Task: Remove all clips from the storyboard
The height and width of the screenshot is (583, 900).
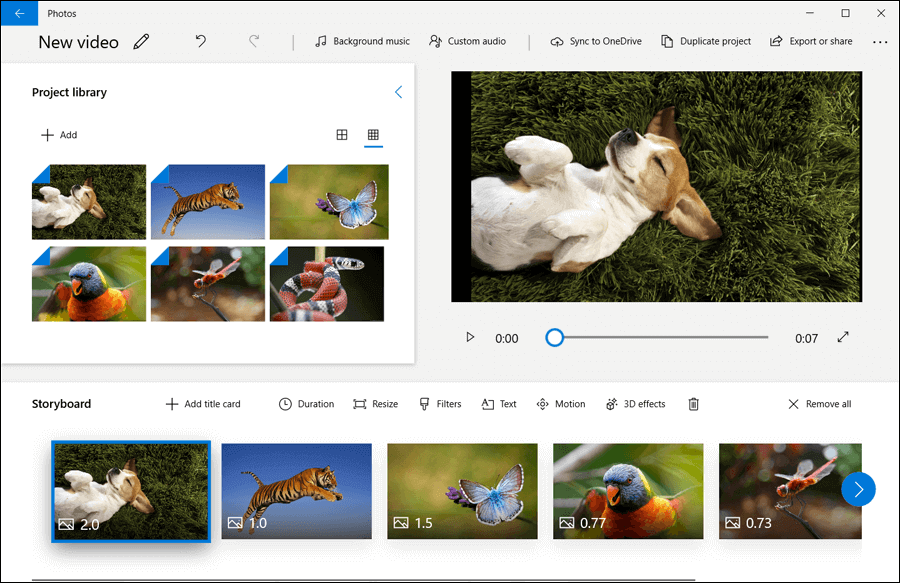Action: coord(819,403)
